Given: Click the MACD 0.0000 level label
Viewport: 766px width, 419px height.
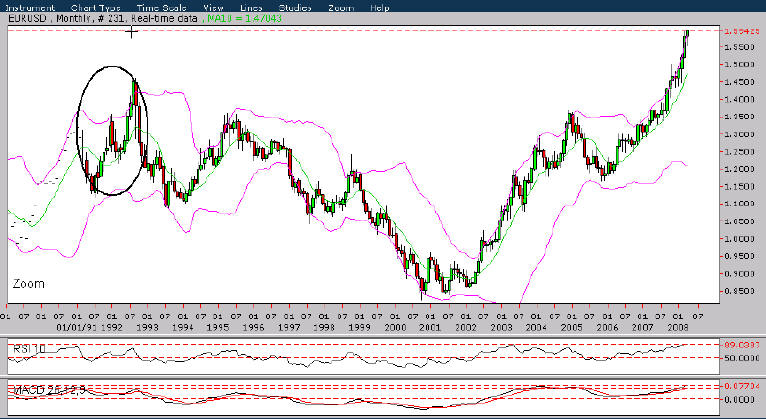Looking at the screenshot, I should point(739,399).
